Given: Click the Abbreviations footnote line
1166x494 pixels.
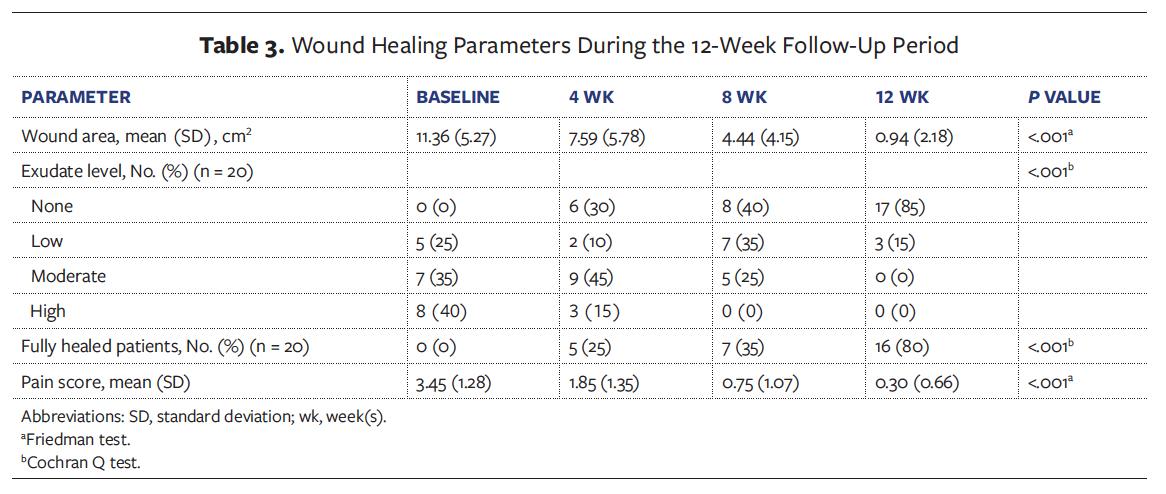Looking at the screenshot, I should pyautogui.click(x=203, y=417).
